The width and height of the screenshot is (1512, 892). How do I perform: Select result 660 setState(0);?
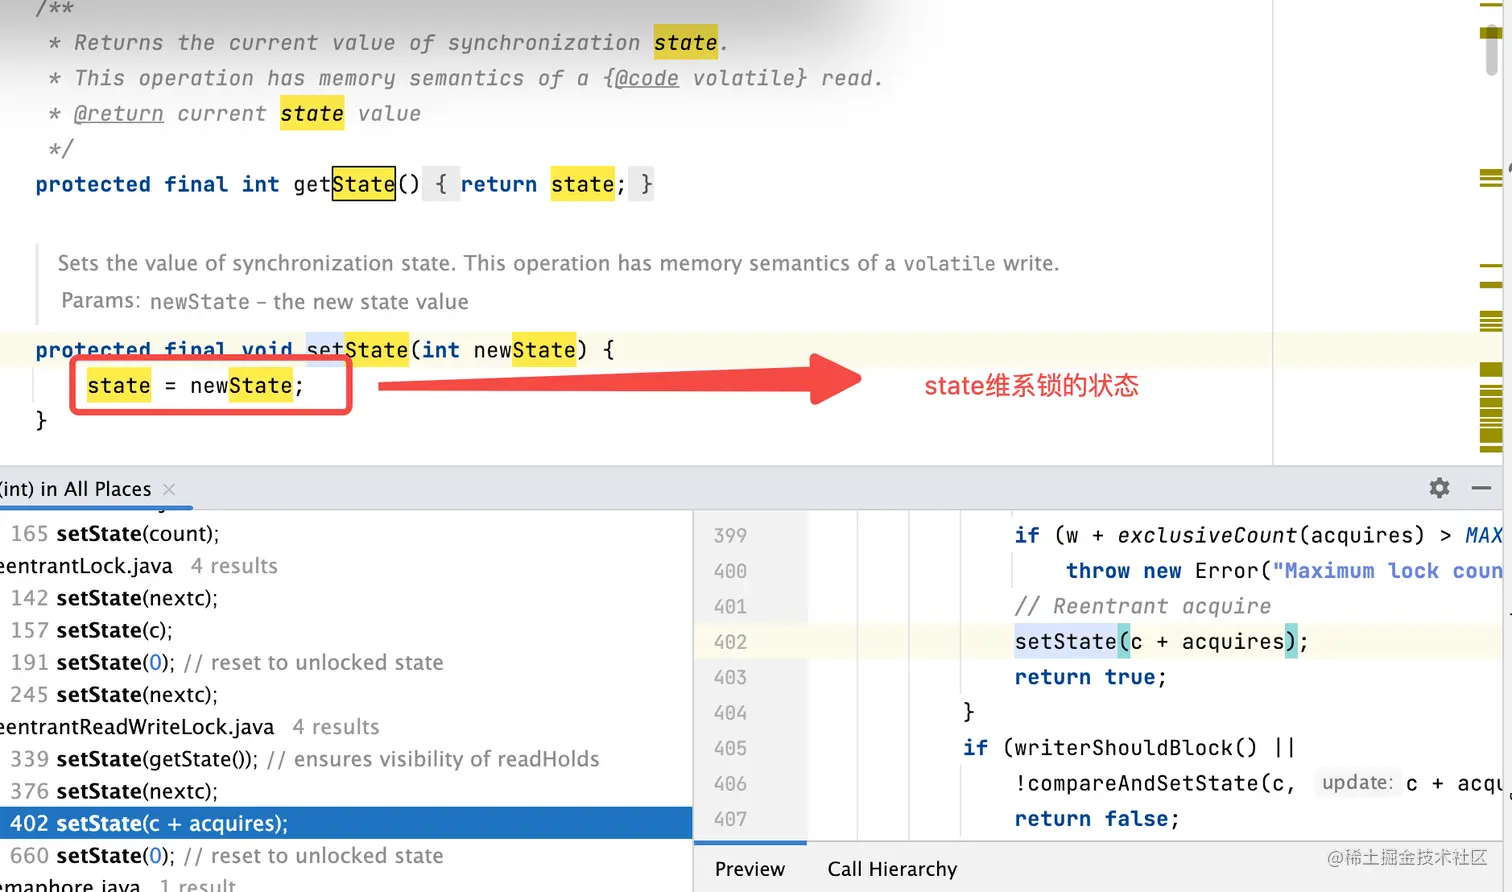click(227, 856)
